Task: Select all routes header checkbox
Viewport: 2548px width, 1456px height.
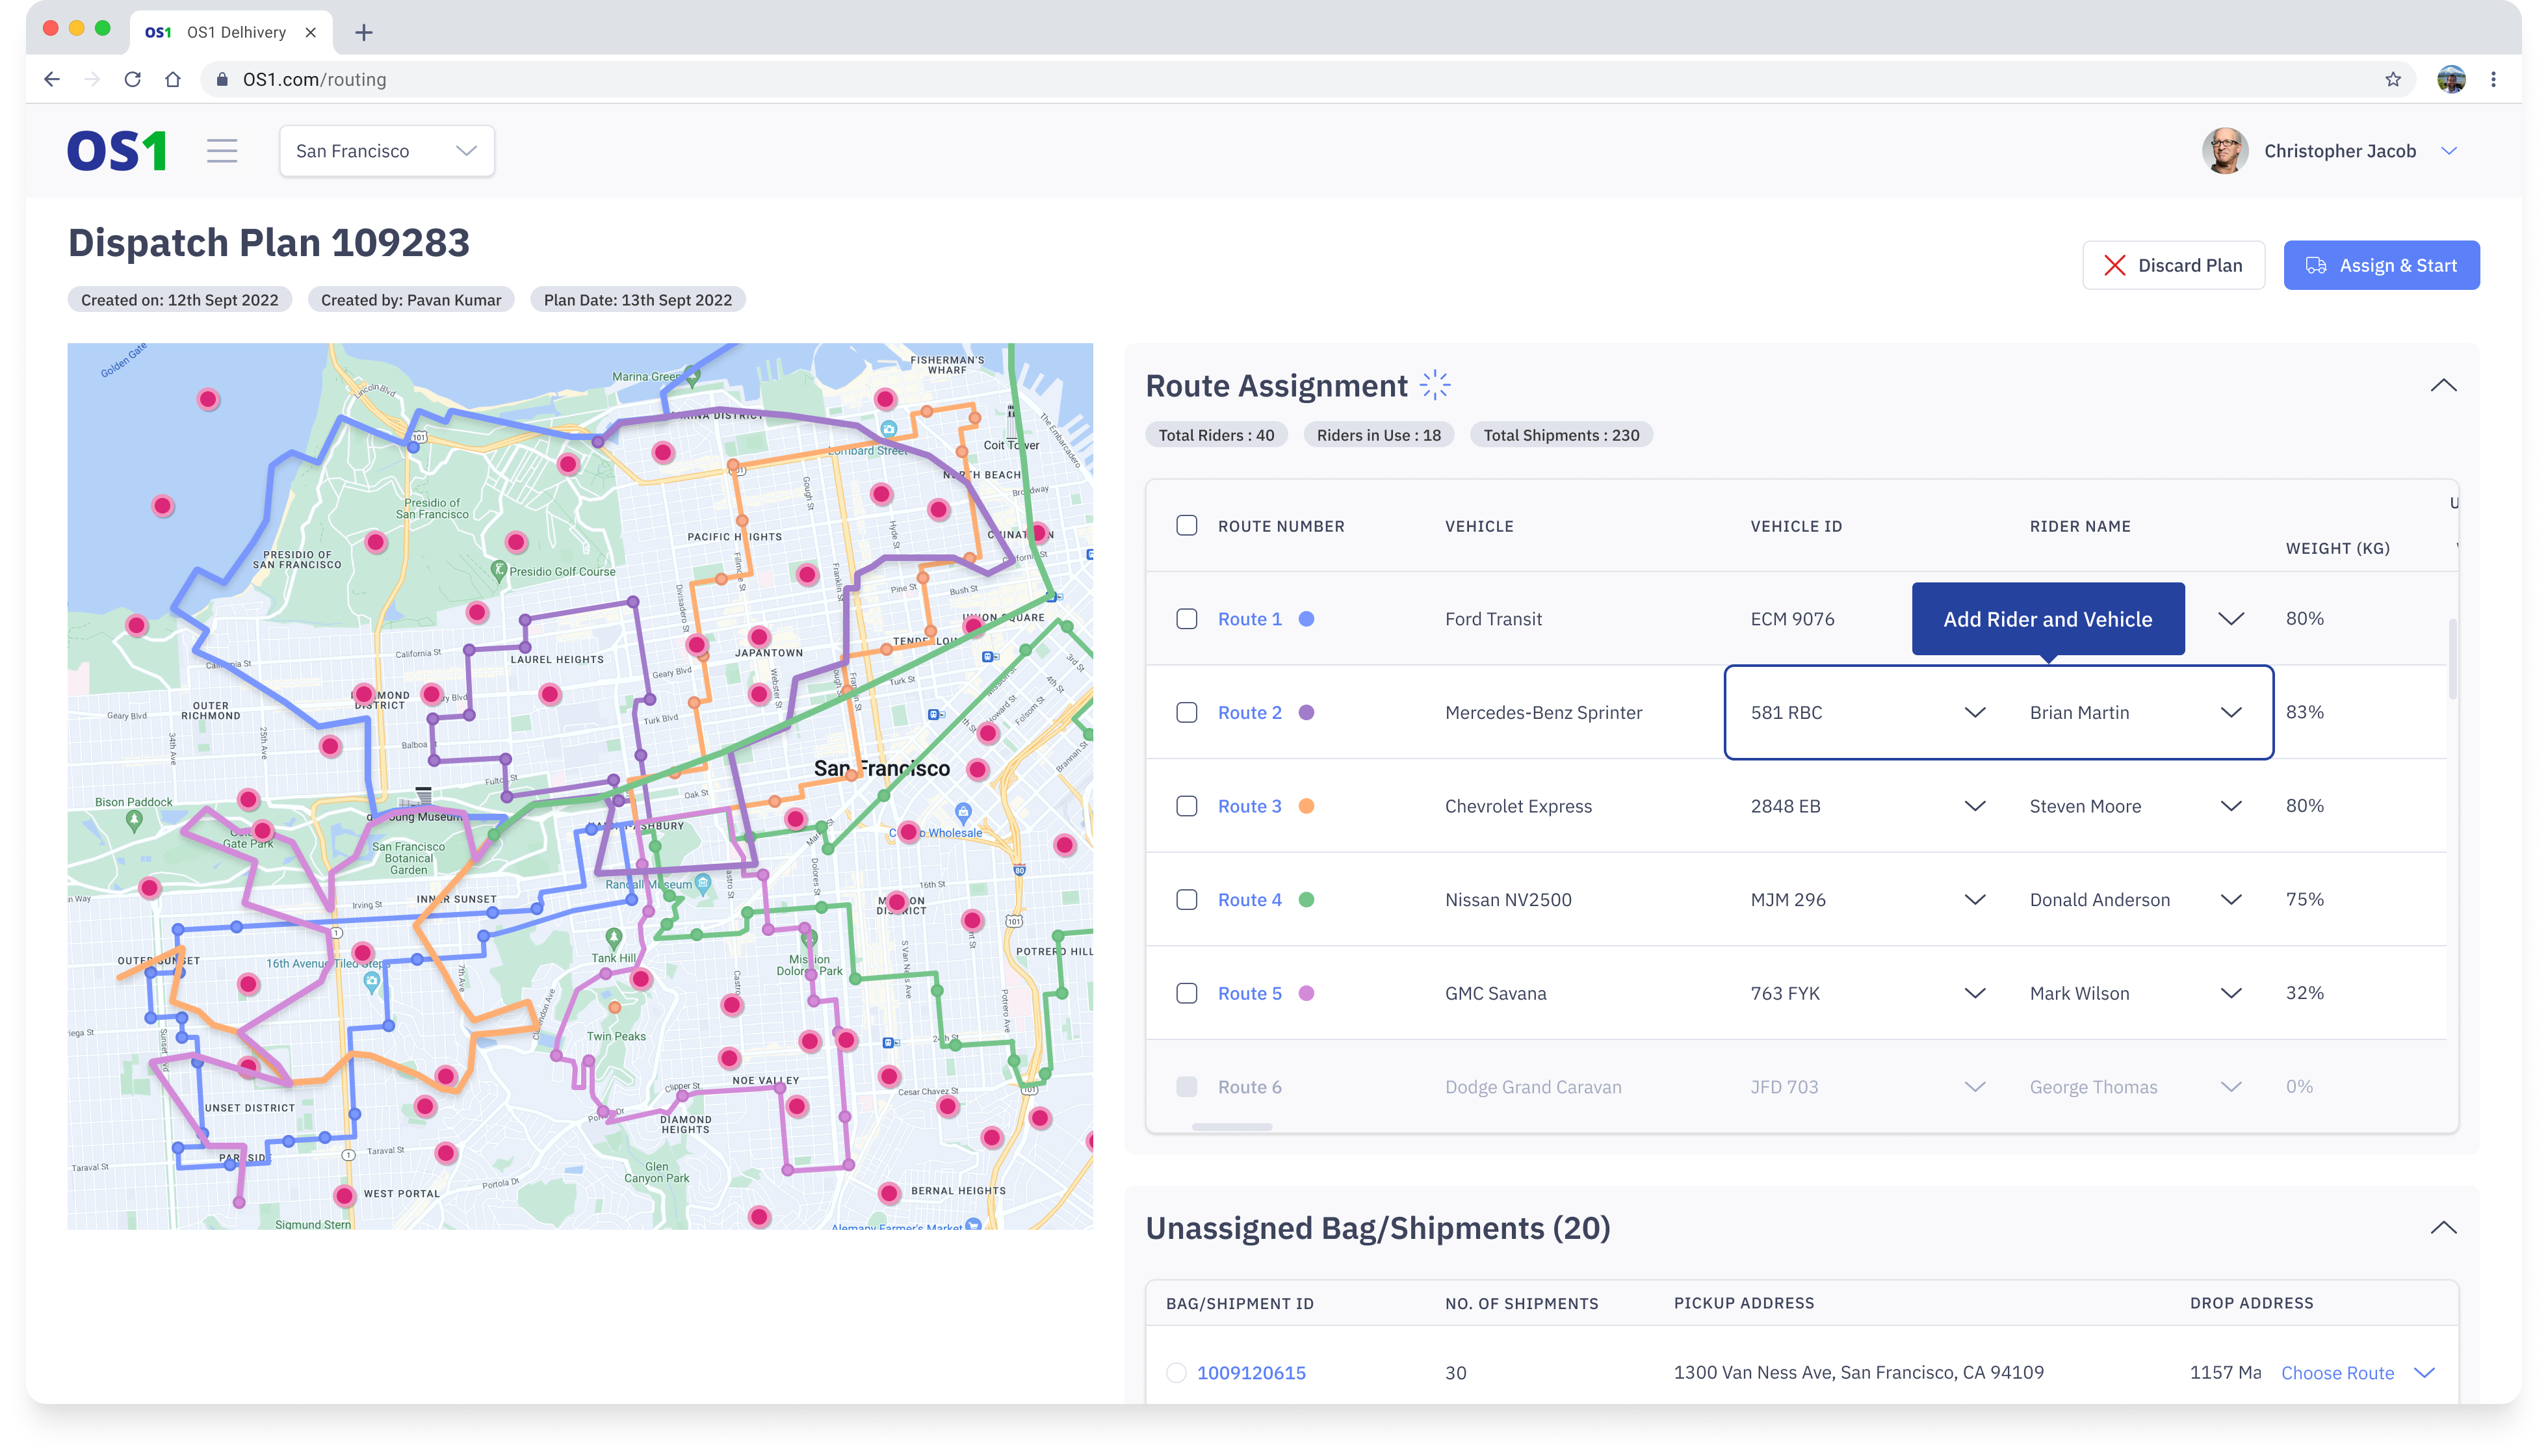Action: [x=1186, y=526]
